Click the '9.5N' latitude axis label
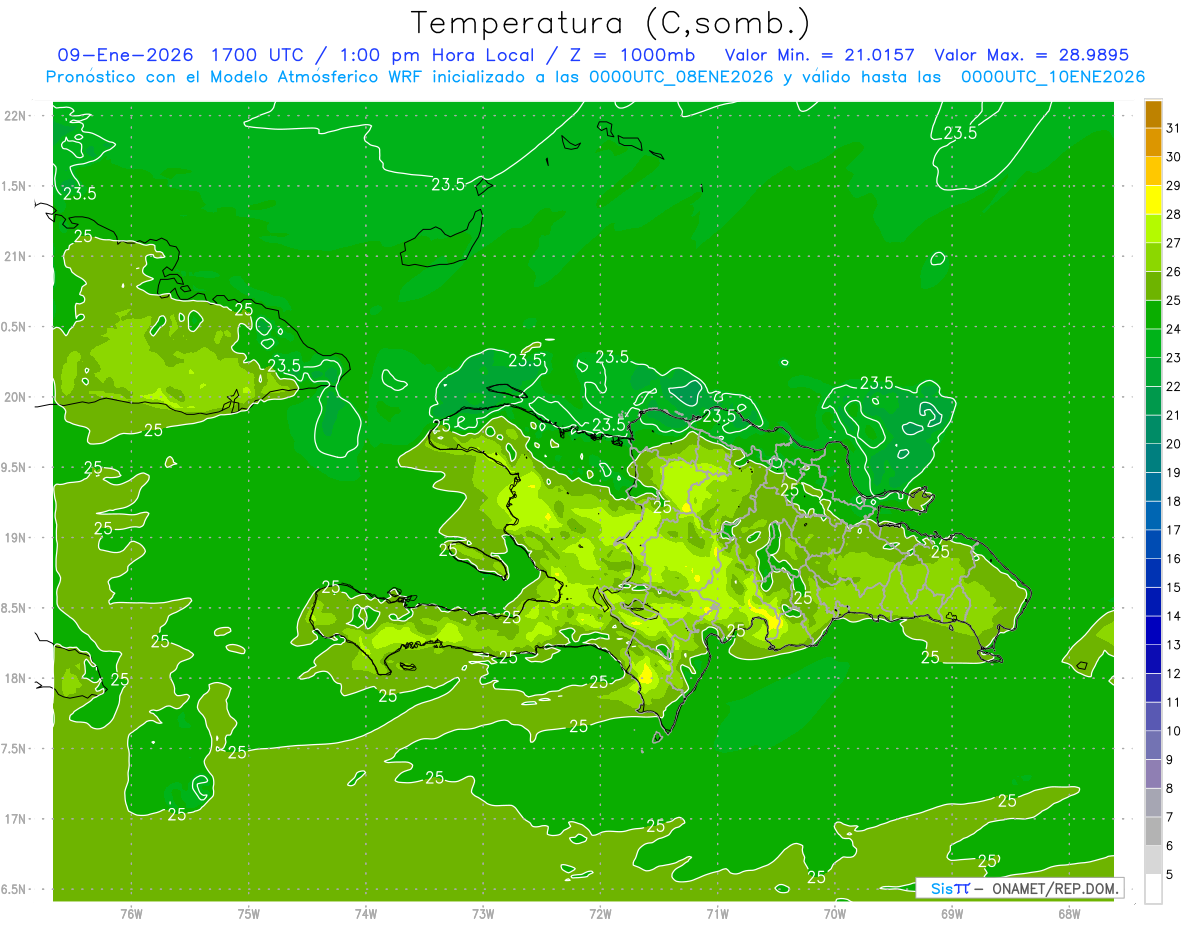 pos(14,468)
